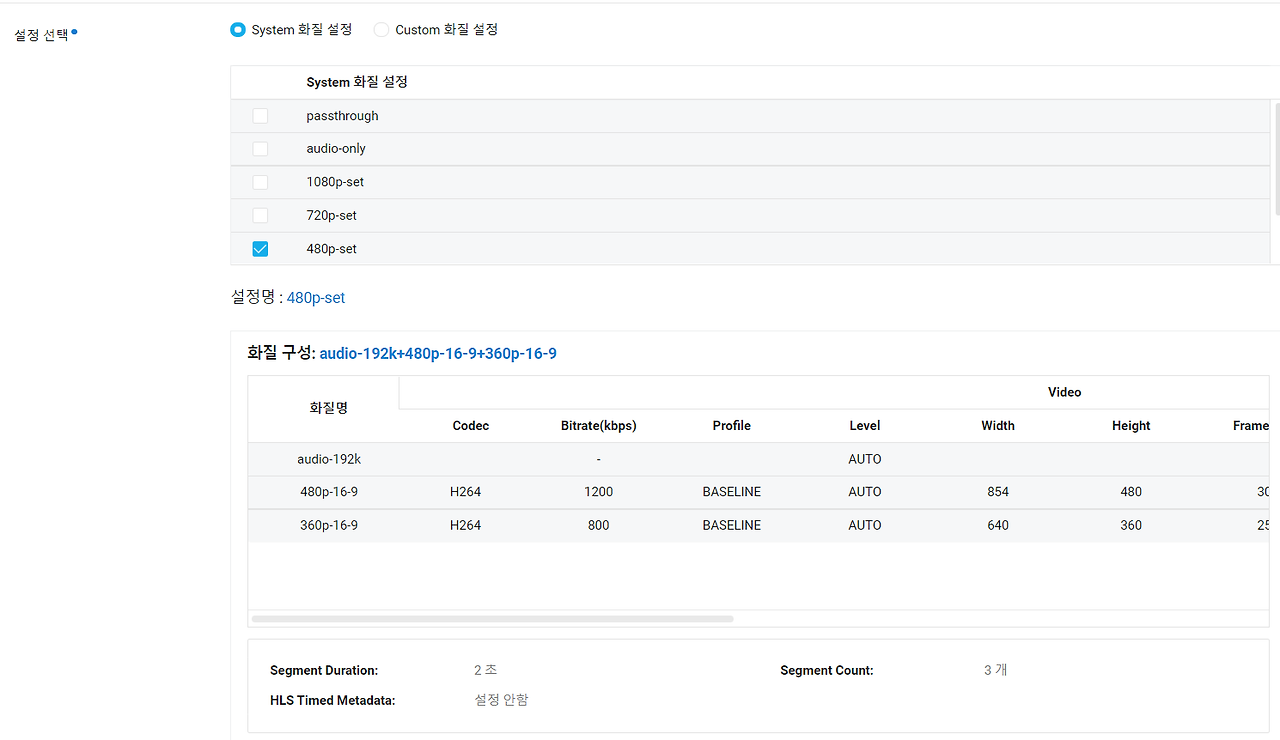Uncheck the 480p-set checkbox

pyautogui.click(x=260, y=249)
